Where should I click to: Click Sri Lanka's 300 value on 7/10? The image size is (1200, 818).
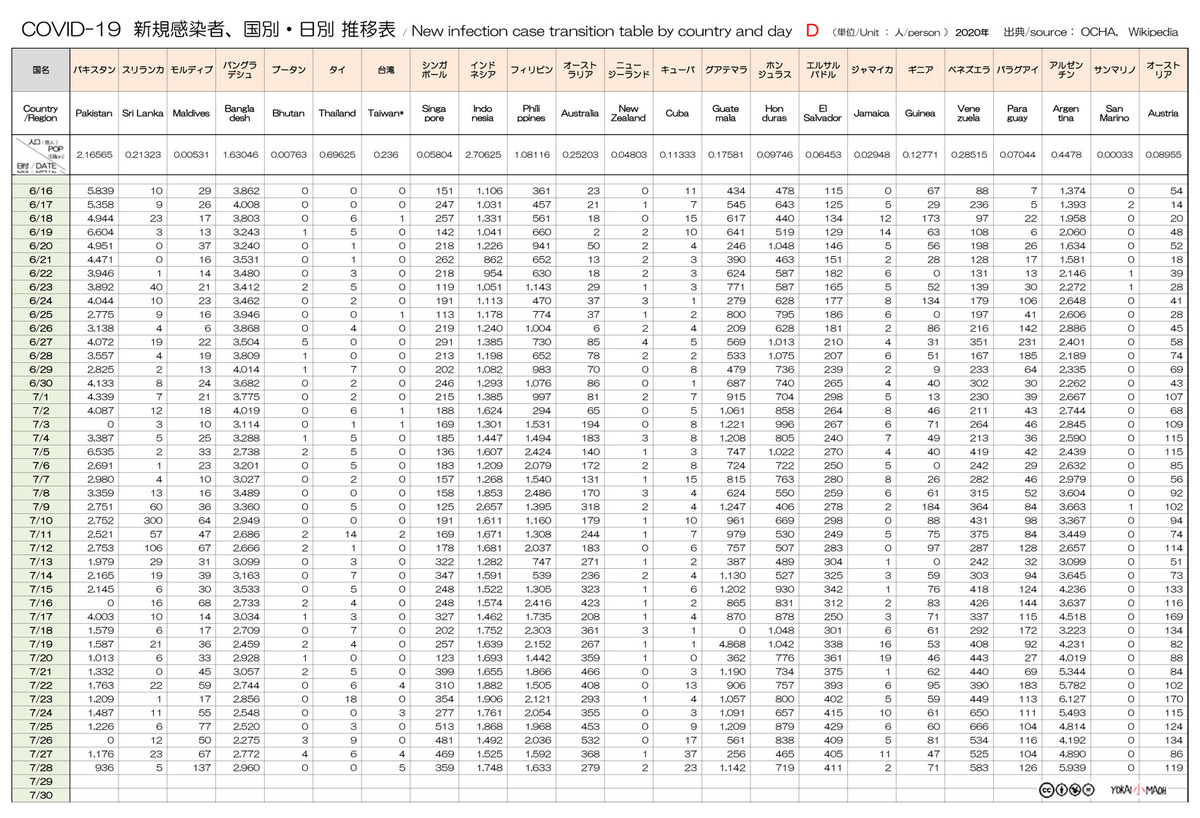pyautogui.click(x=153, y=521)
